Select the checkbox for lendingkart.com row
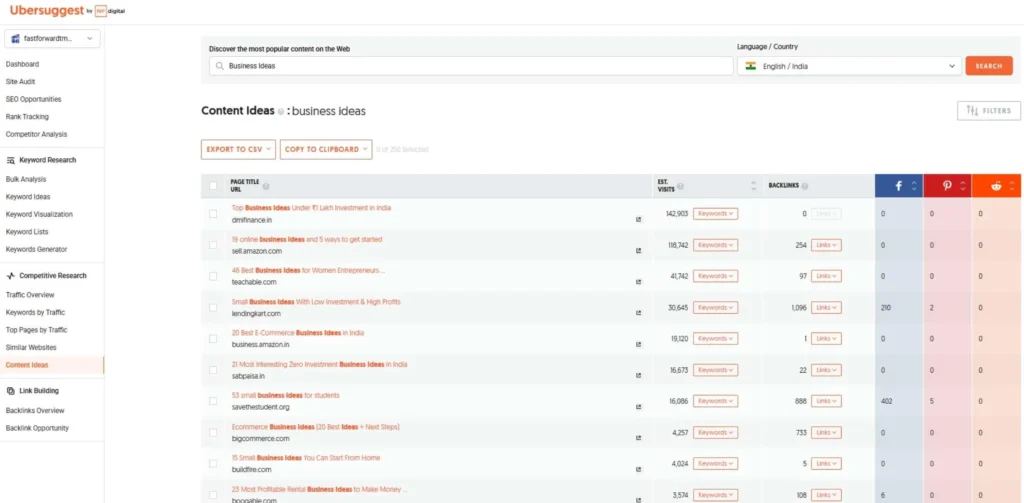Image resolution: width=1024 pixels, height=503 pixels. [x=212, y=307]
